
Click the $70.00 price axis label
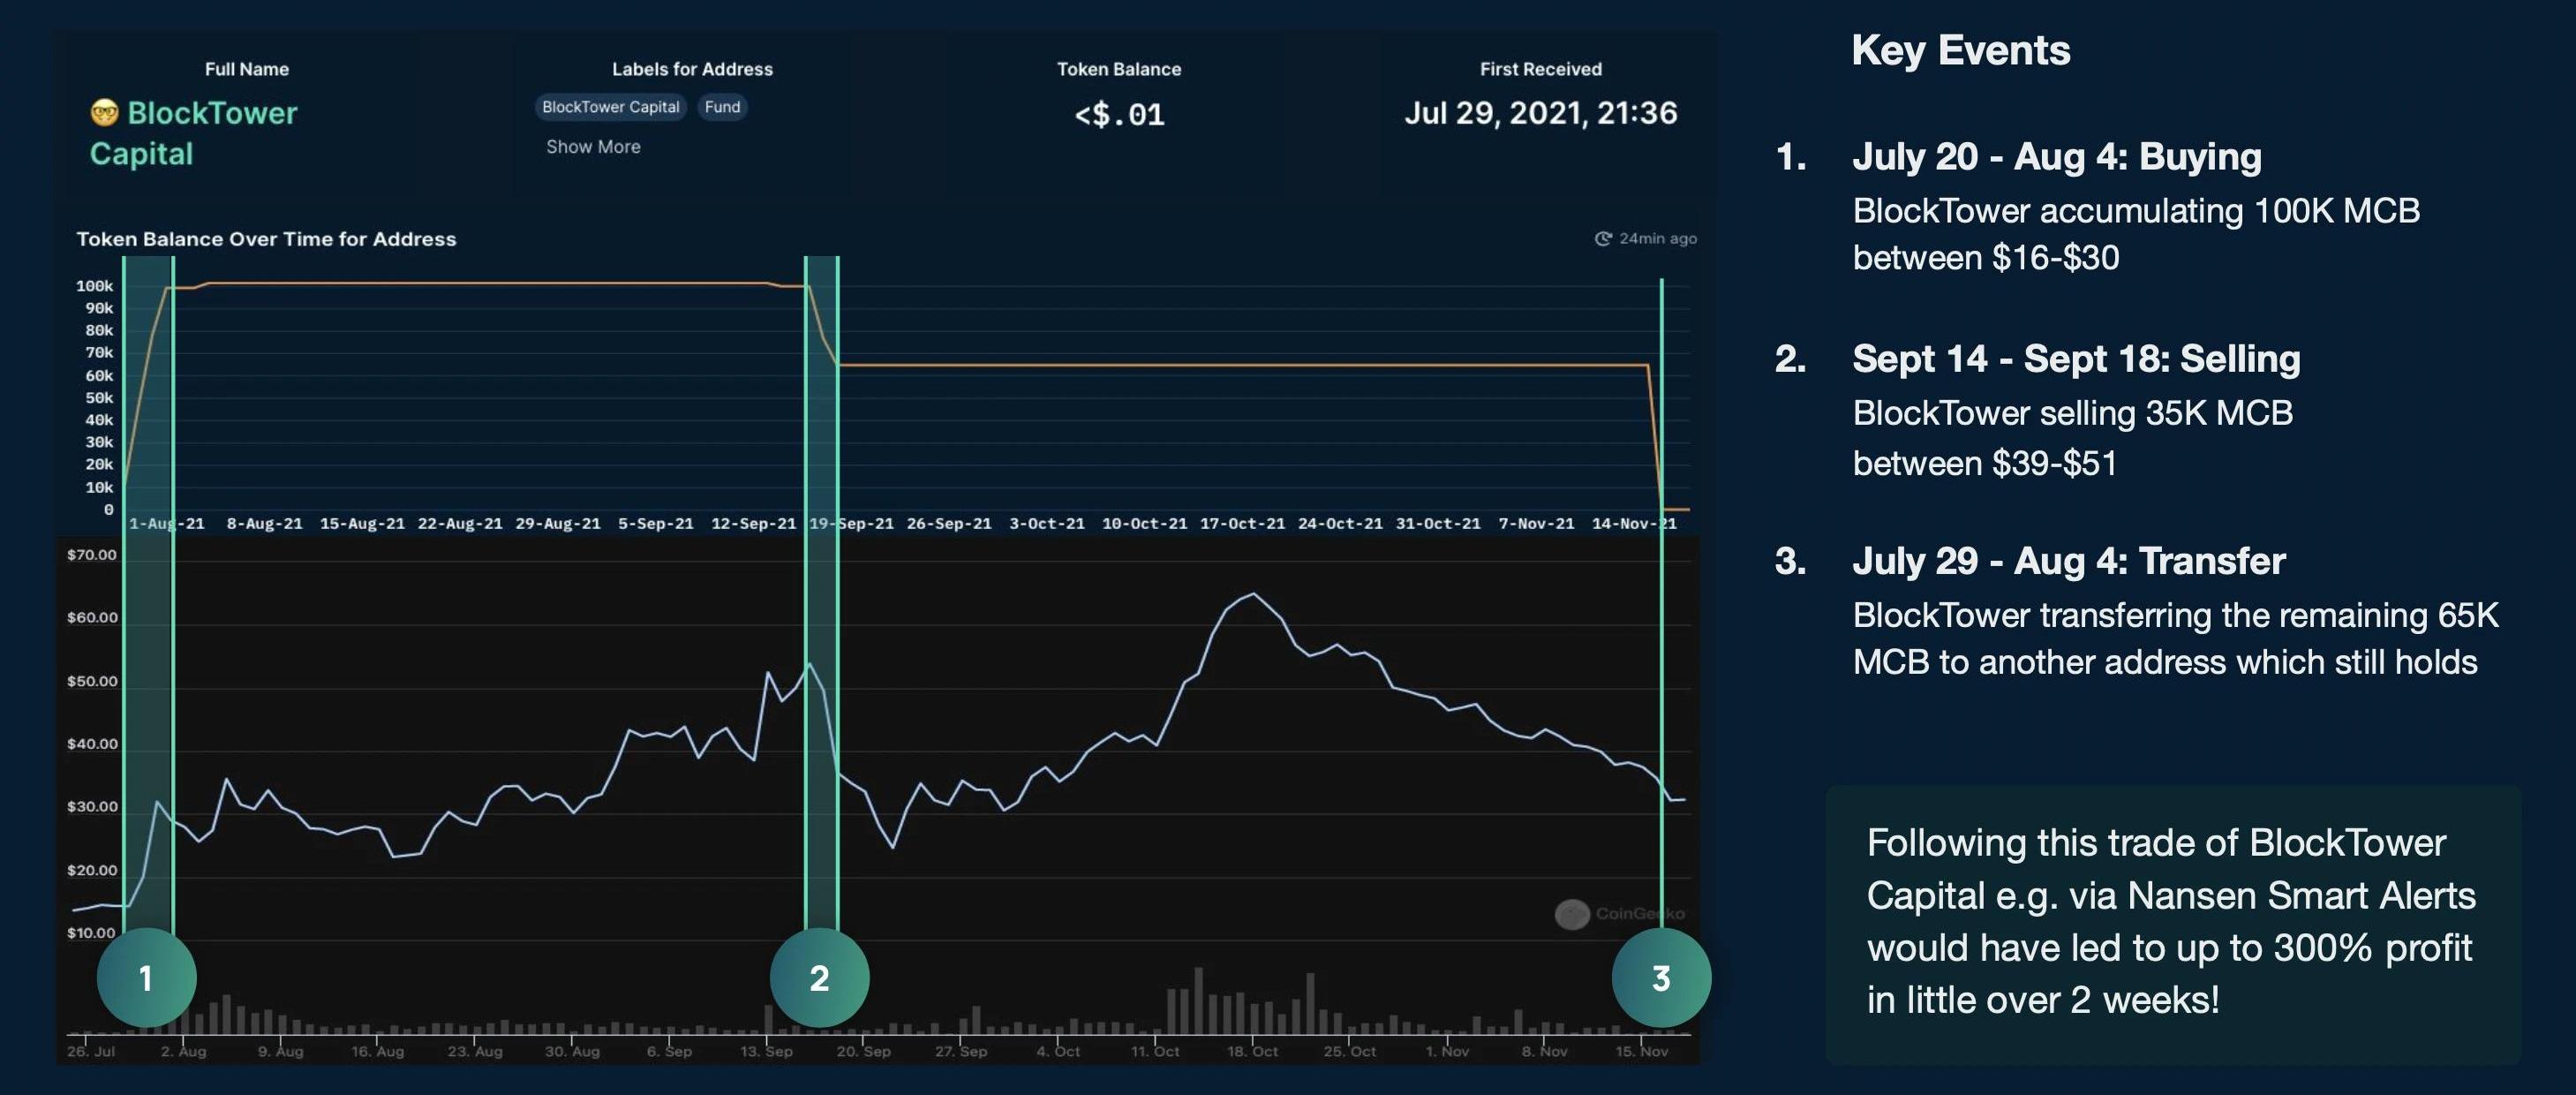point(92,555)
